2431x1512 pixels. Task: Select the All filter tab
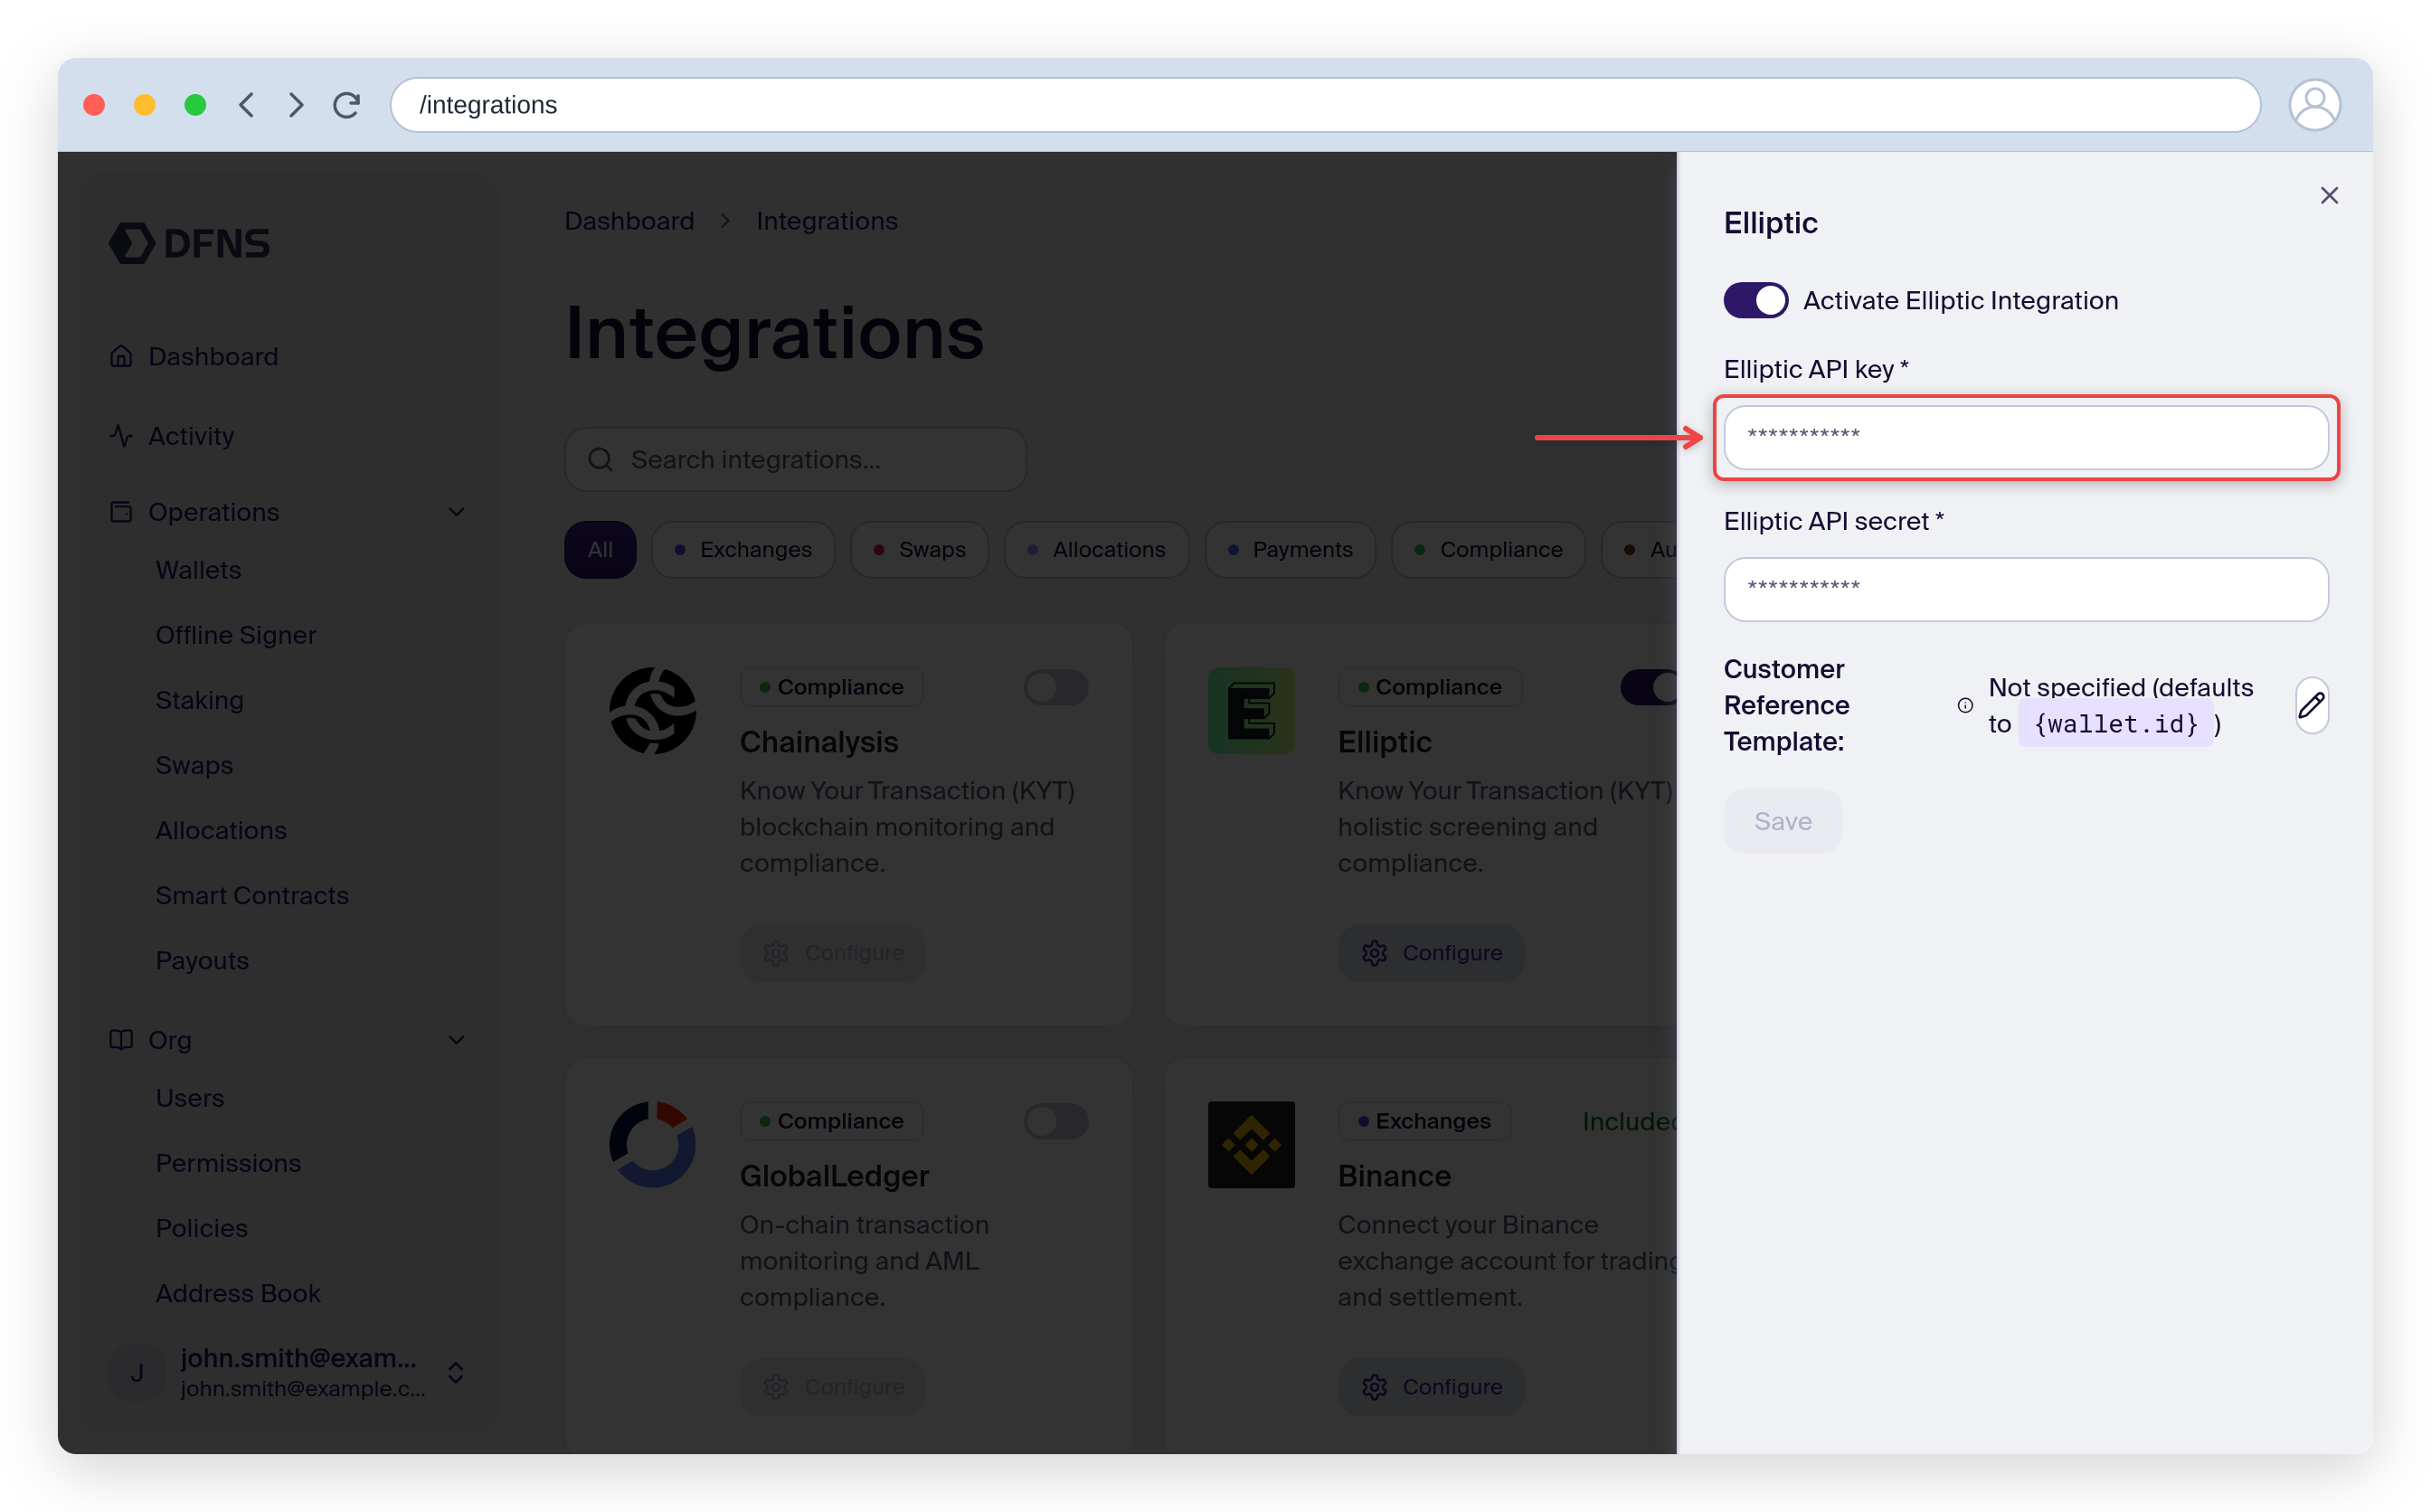[600, 549]
